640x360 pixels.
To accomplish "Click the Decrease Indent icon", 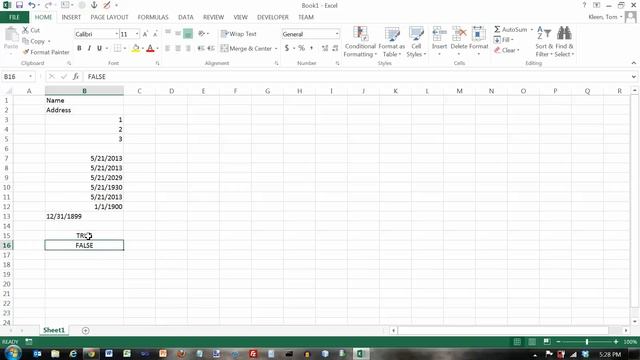I will 200,49.
